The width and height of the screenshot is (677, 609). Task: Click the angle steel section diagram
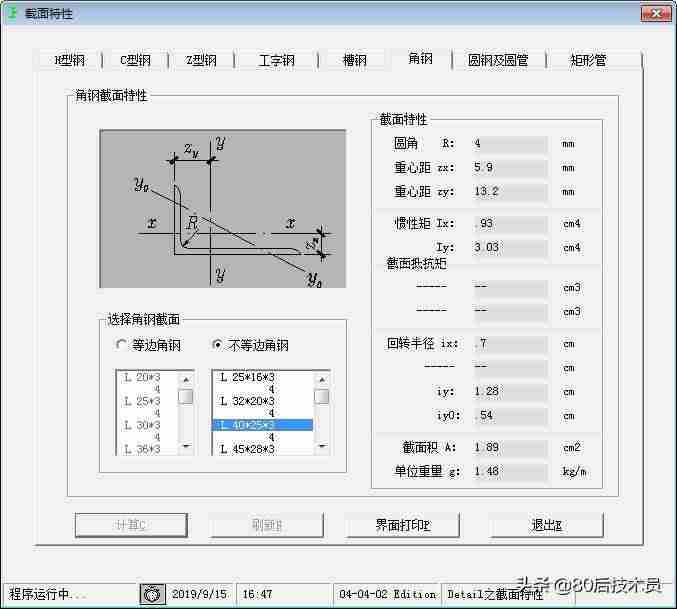tap(223, 208)
